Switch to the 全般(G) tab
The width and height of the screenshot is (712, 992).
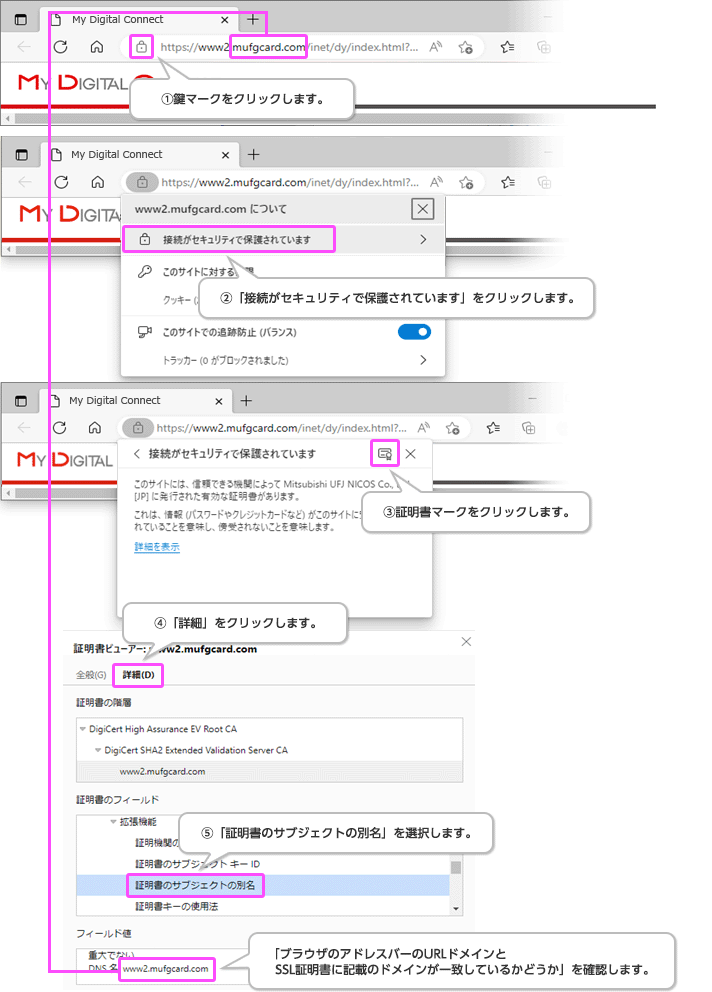[x=91, y=675]
